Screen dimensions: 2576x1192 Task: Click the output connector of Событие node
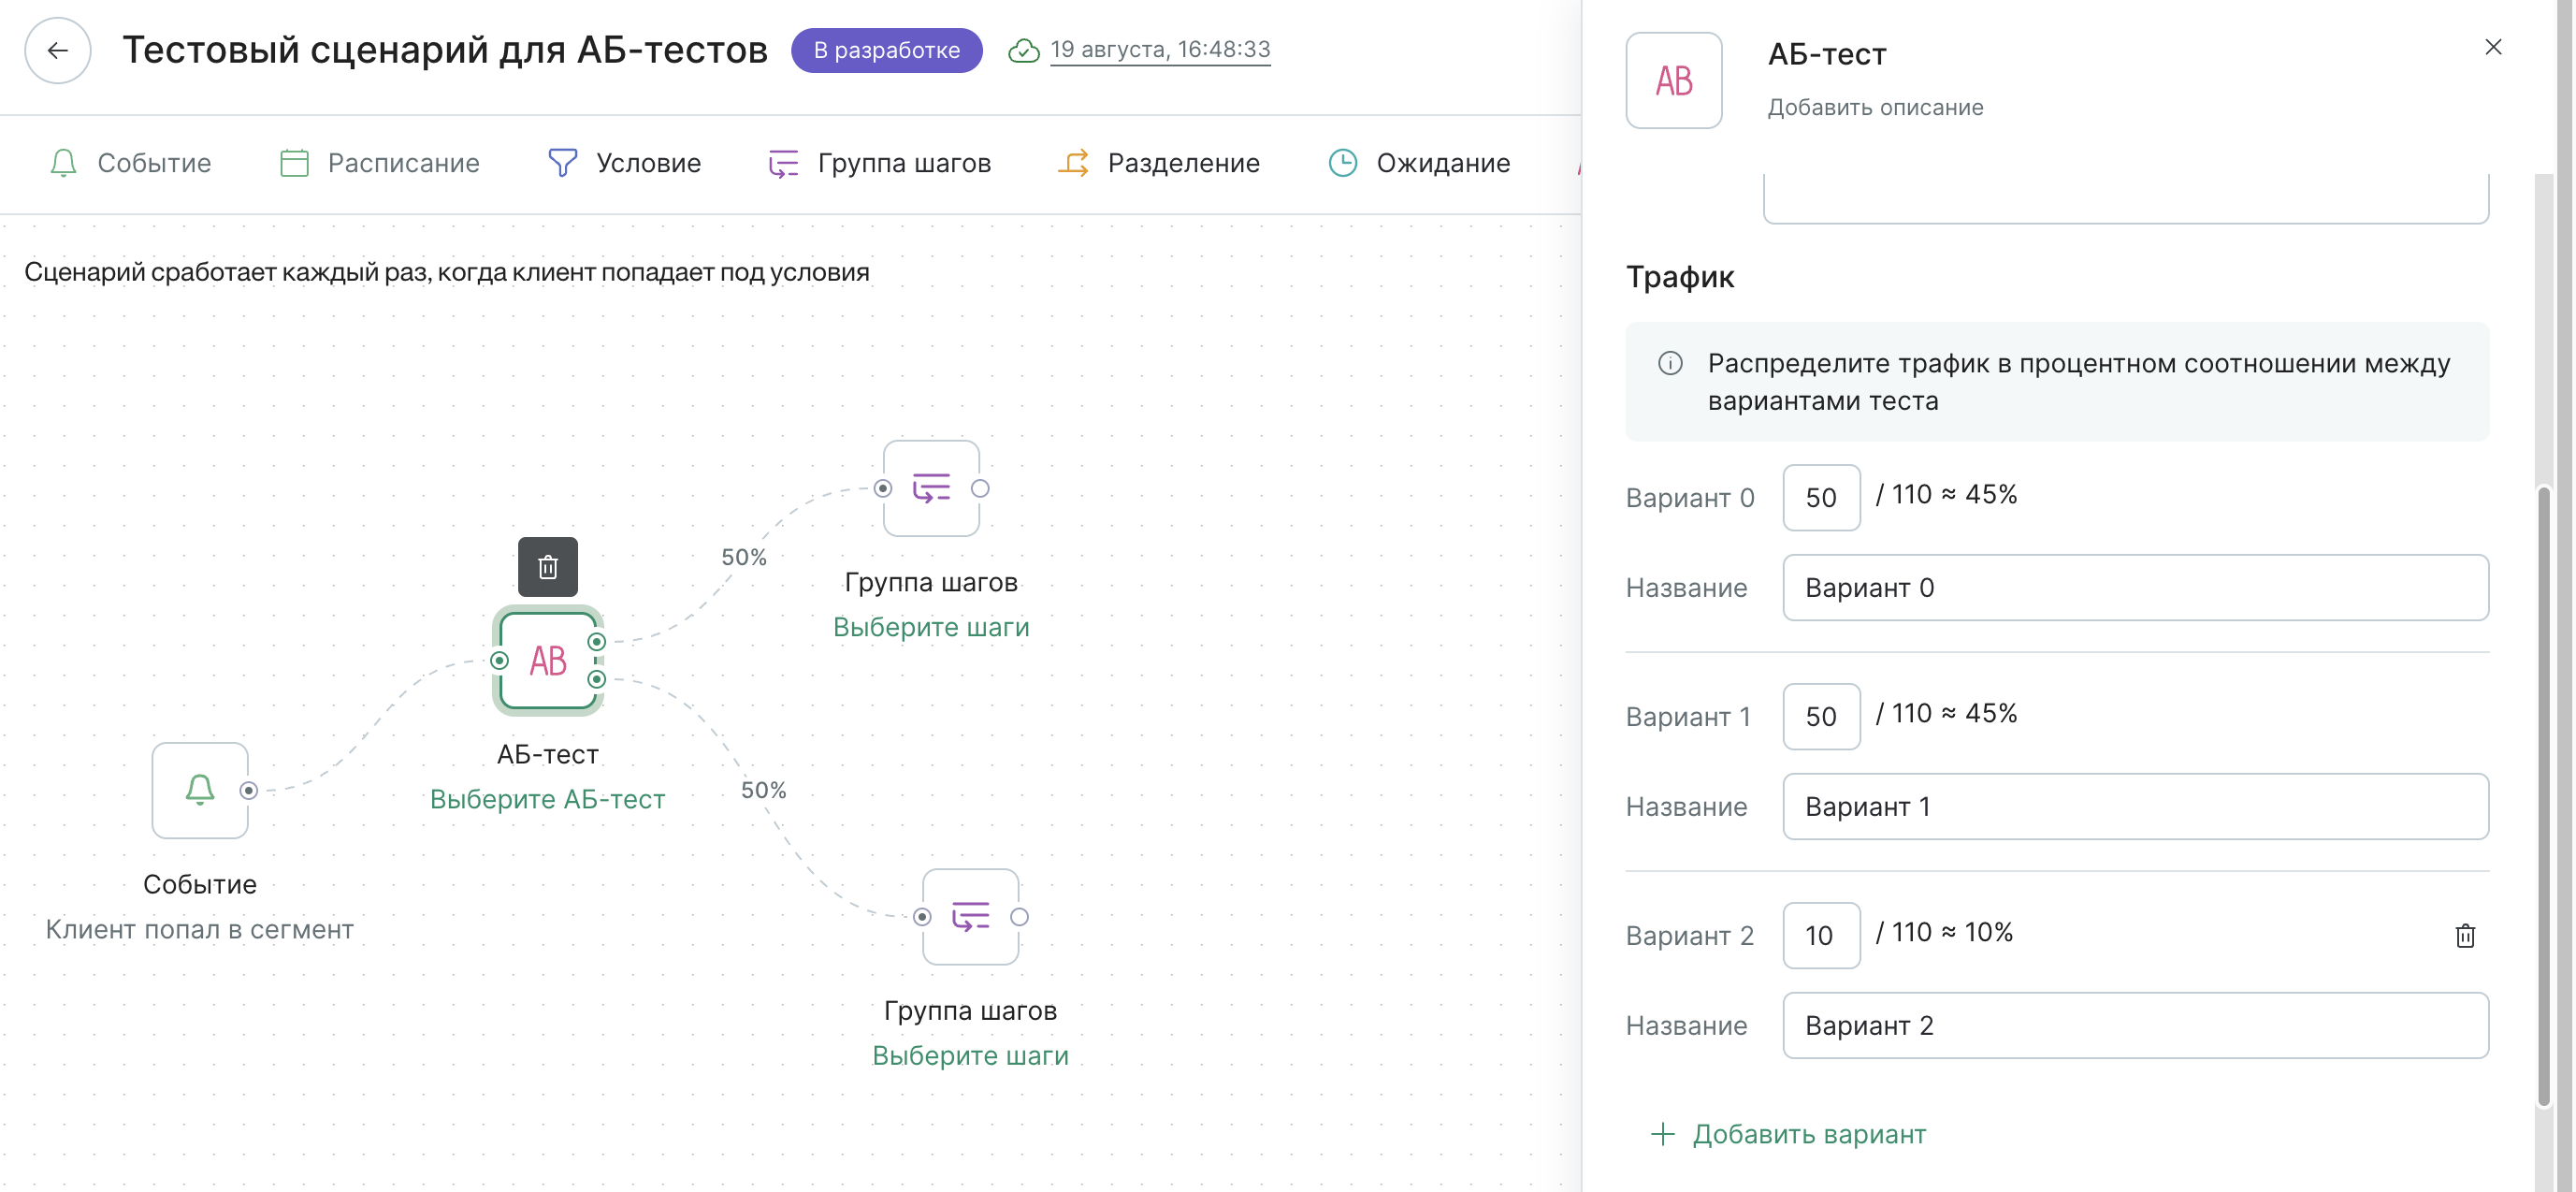[249, 790]
